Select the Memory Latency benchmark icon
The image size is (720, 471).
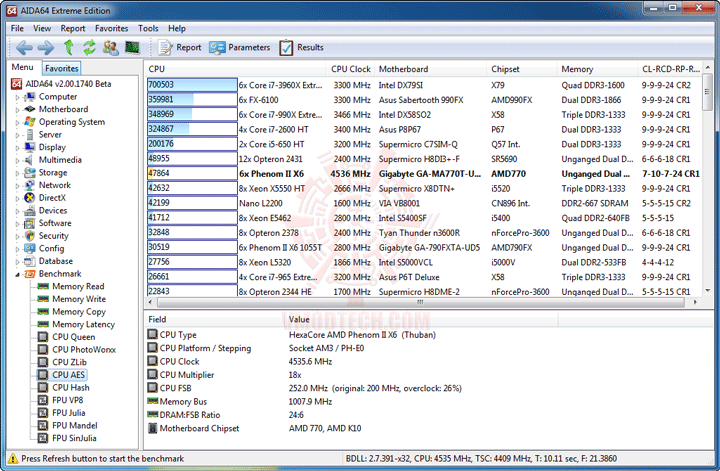pos(43,324)
